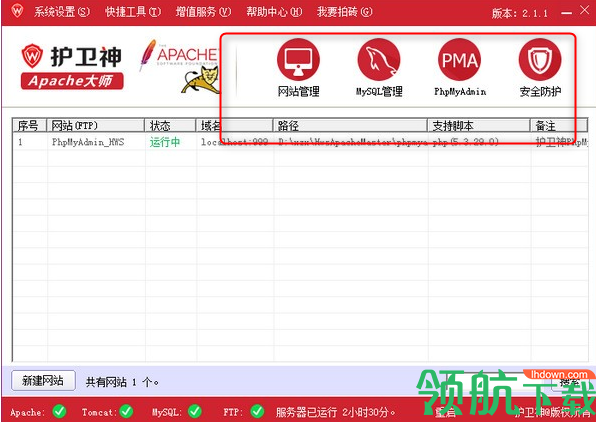Open the 快捷工具(T) menu
The image size is (596, 422).
pyautogui.click(x=133, y=12)
